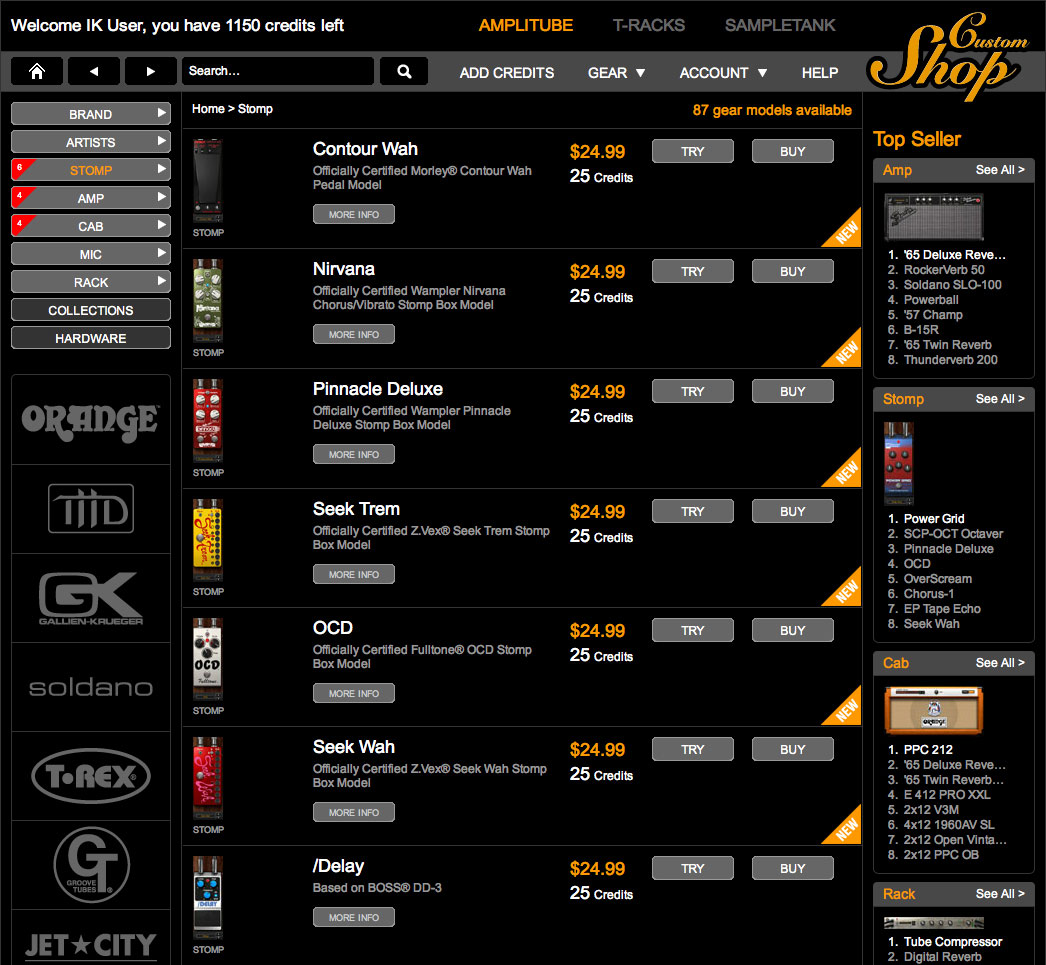The height and width of the screenshot is (965, 1046).
Task: Open the Groove Tubes brand logo
Action: (x=90, y=862)
